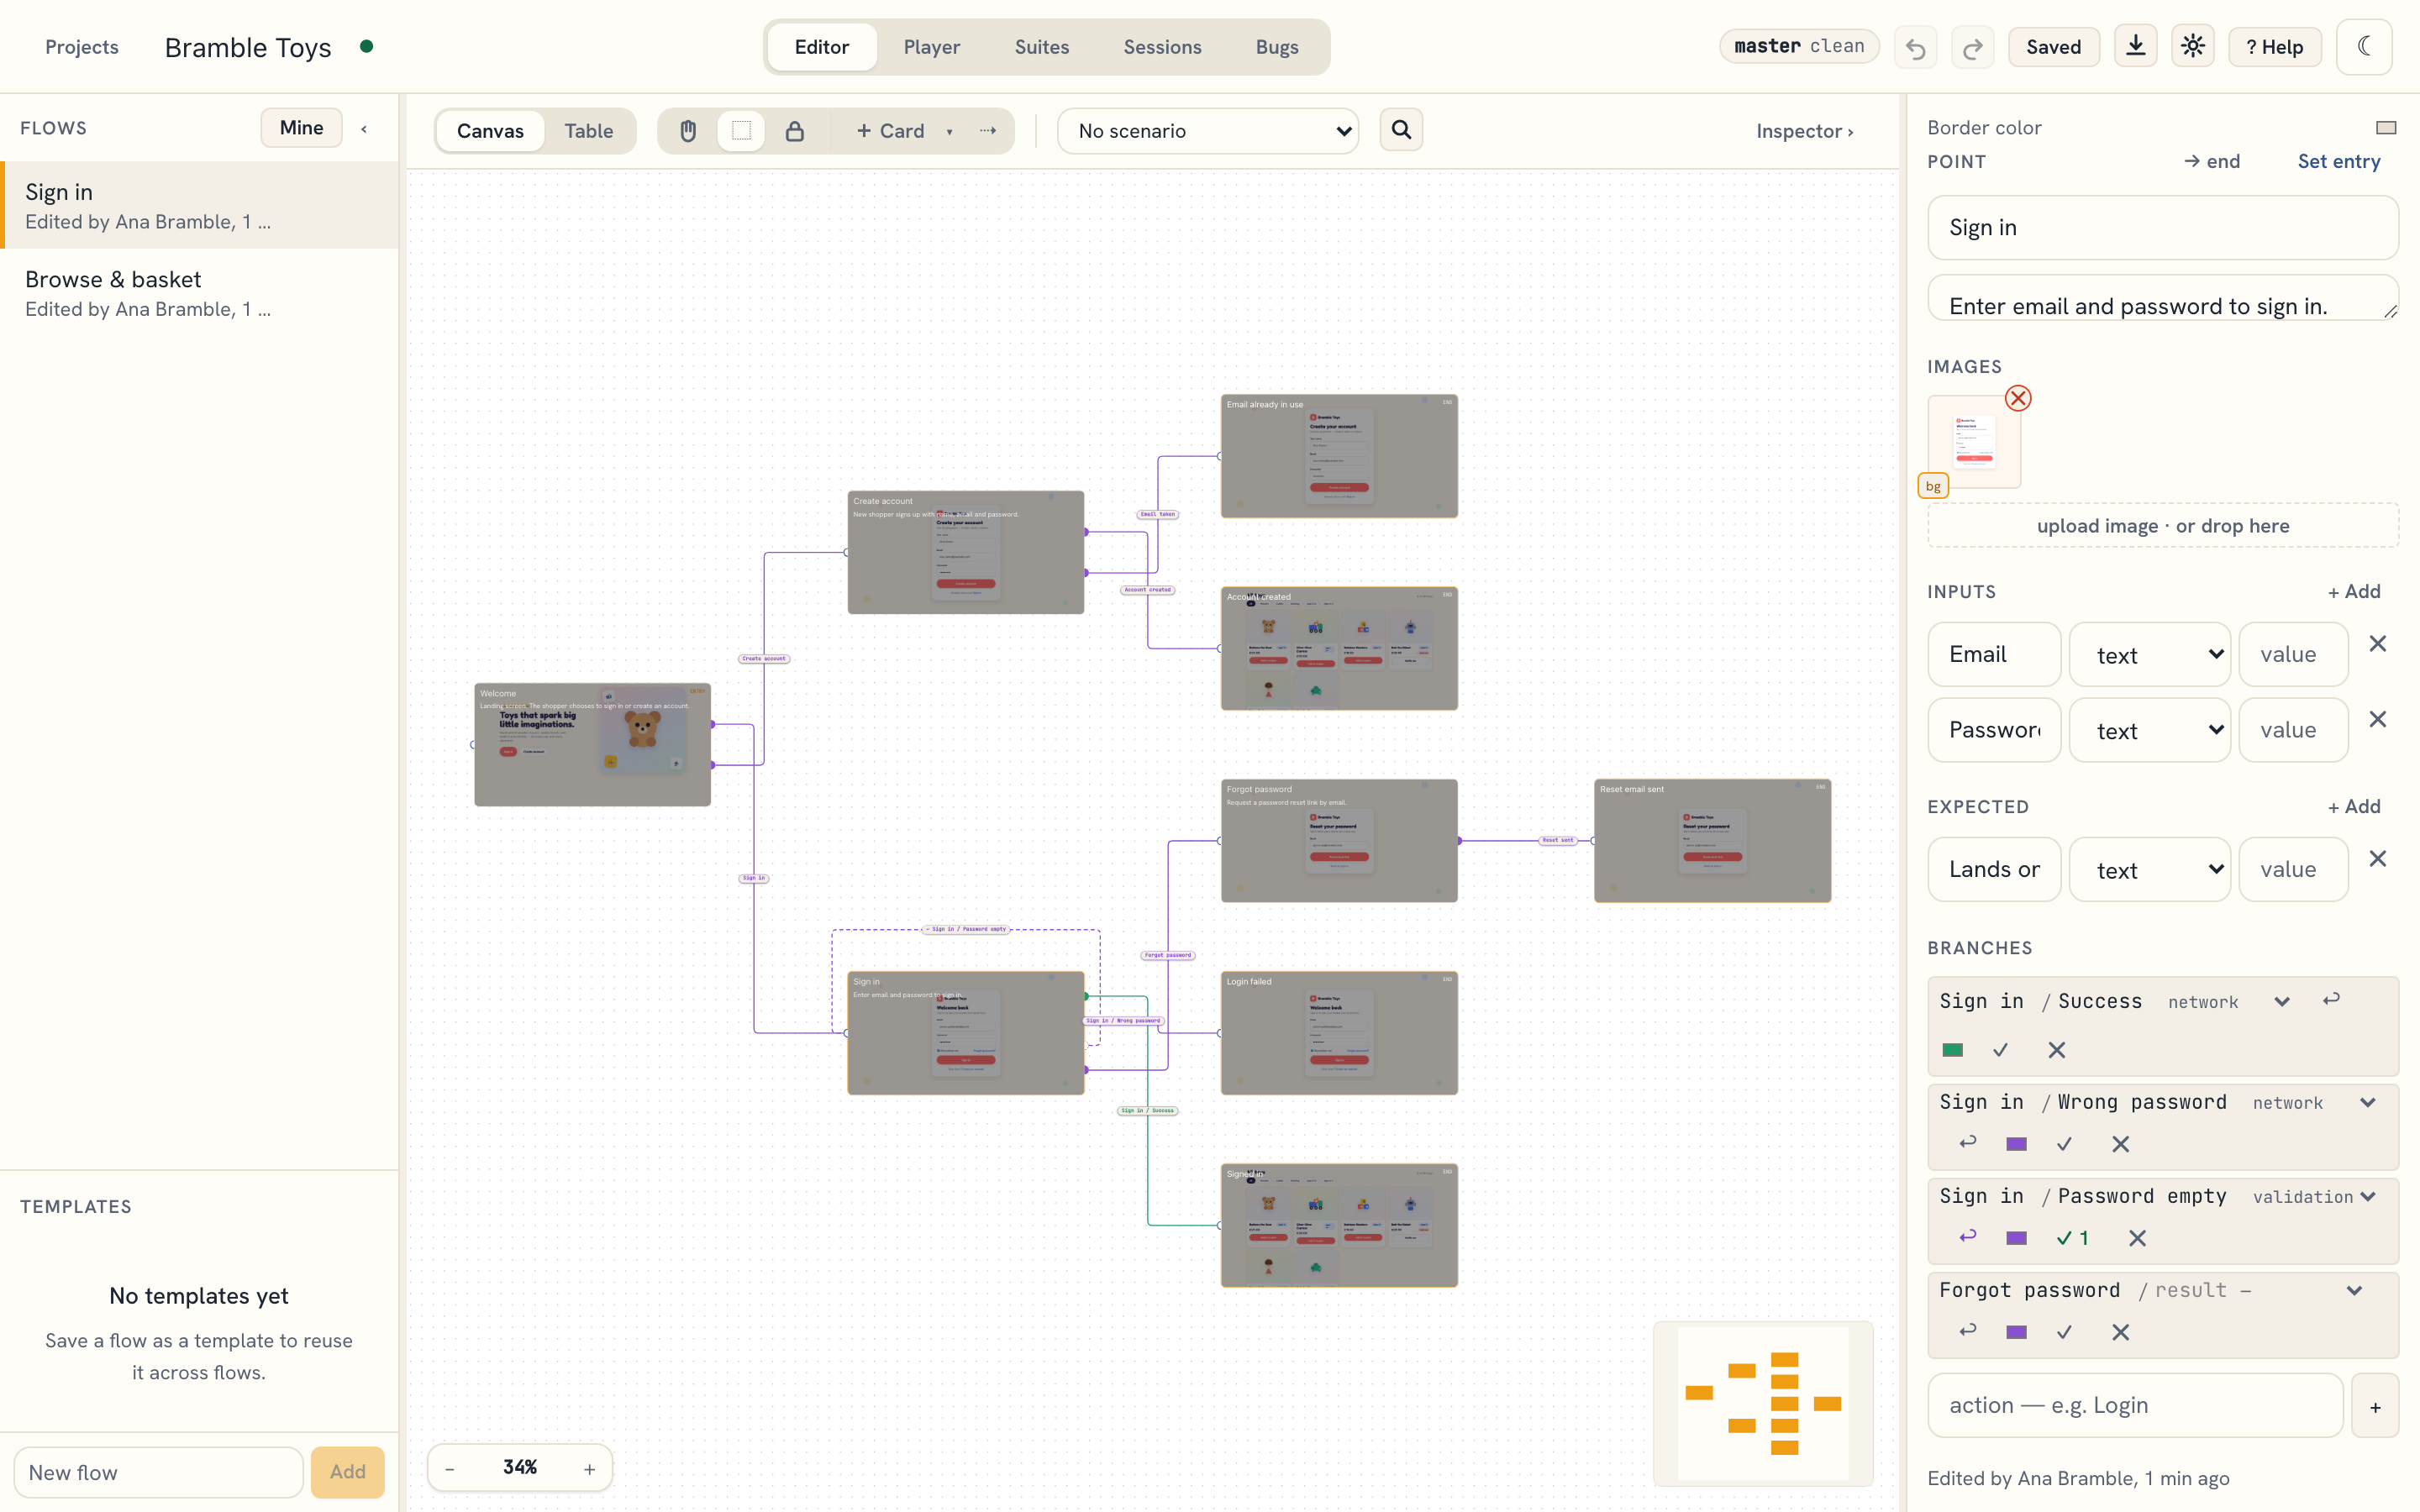Click the sun brightness icon button
Viewport: 2420px width, 1512px height.
tap(2193, 47)
